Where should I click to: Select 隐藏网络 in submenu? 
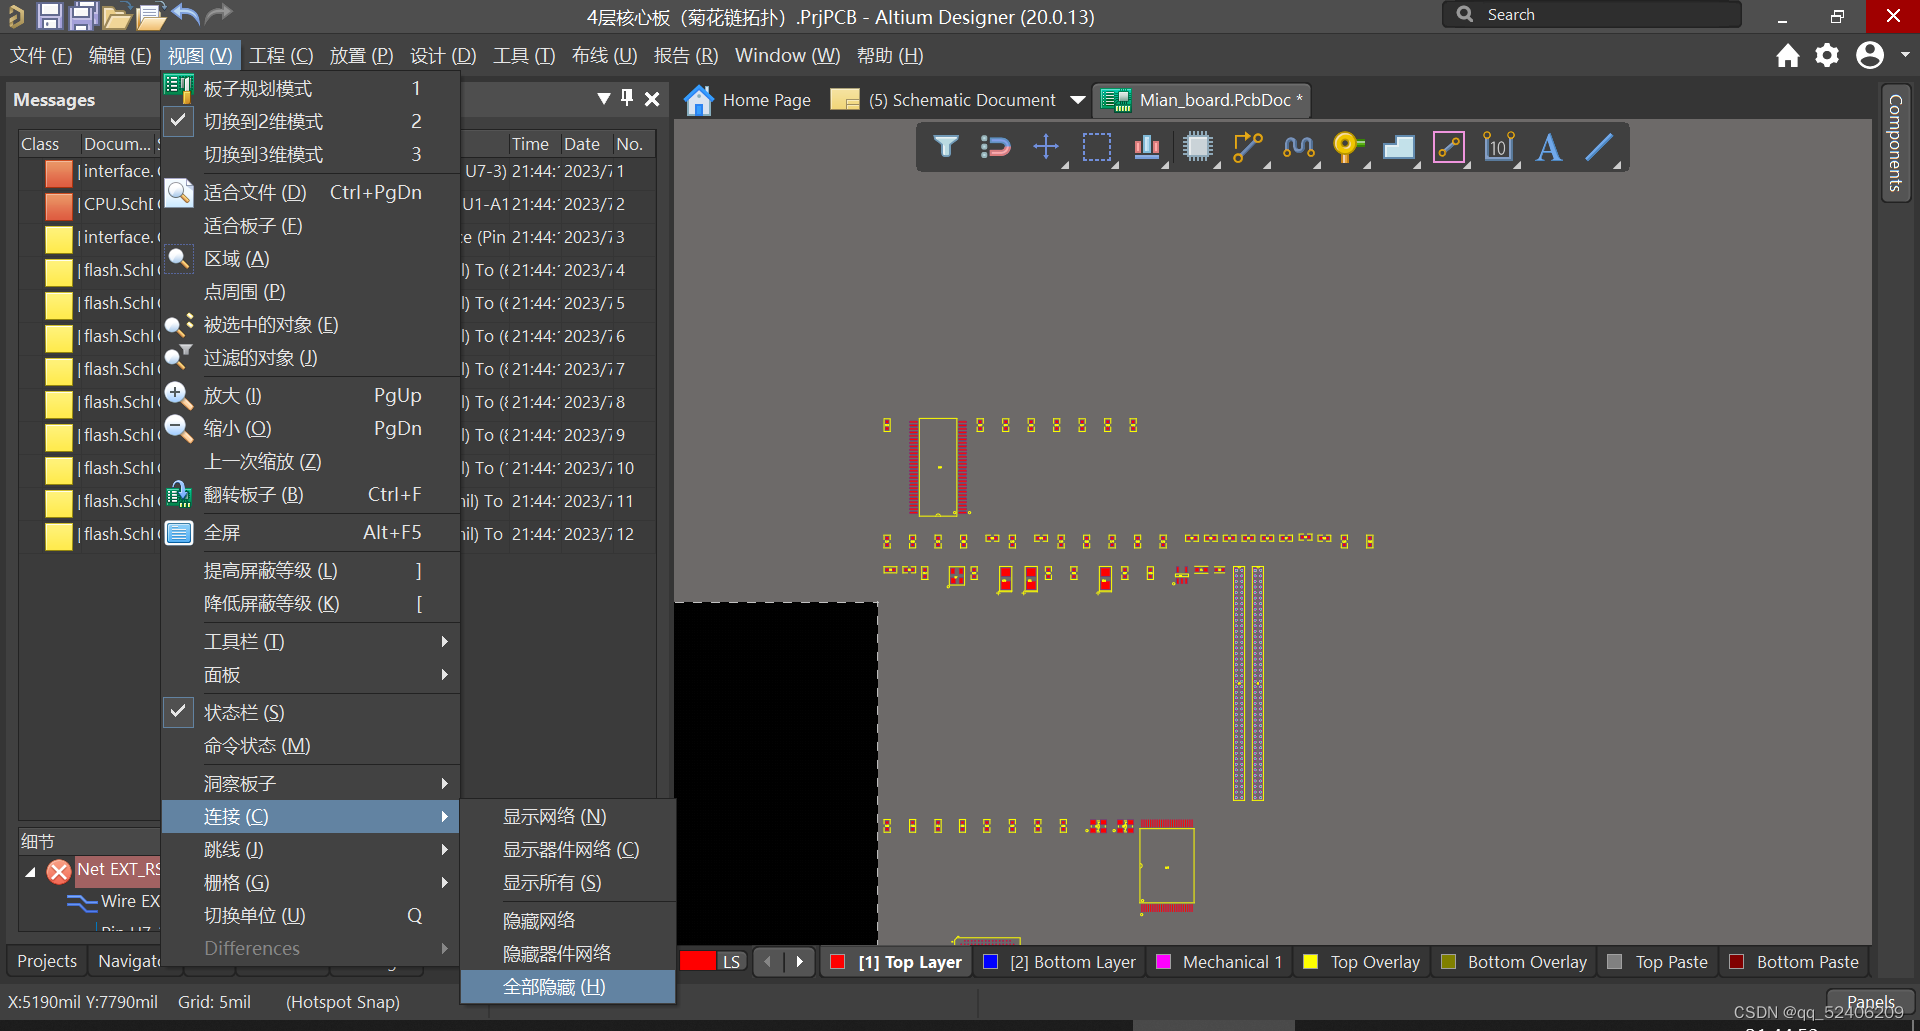pyautogui.click(x=568, y=920)
